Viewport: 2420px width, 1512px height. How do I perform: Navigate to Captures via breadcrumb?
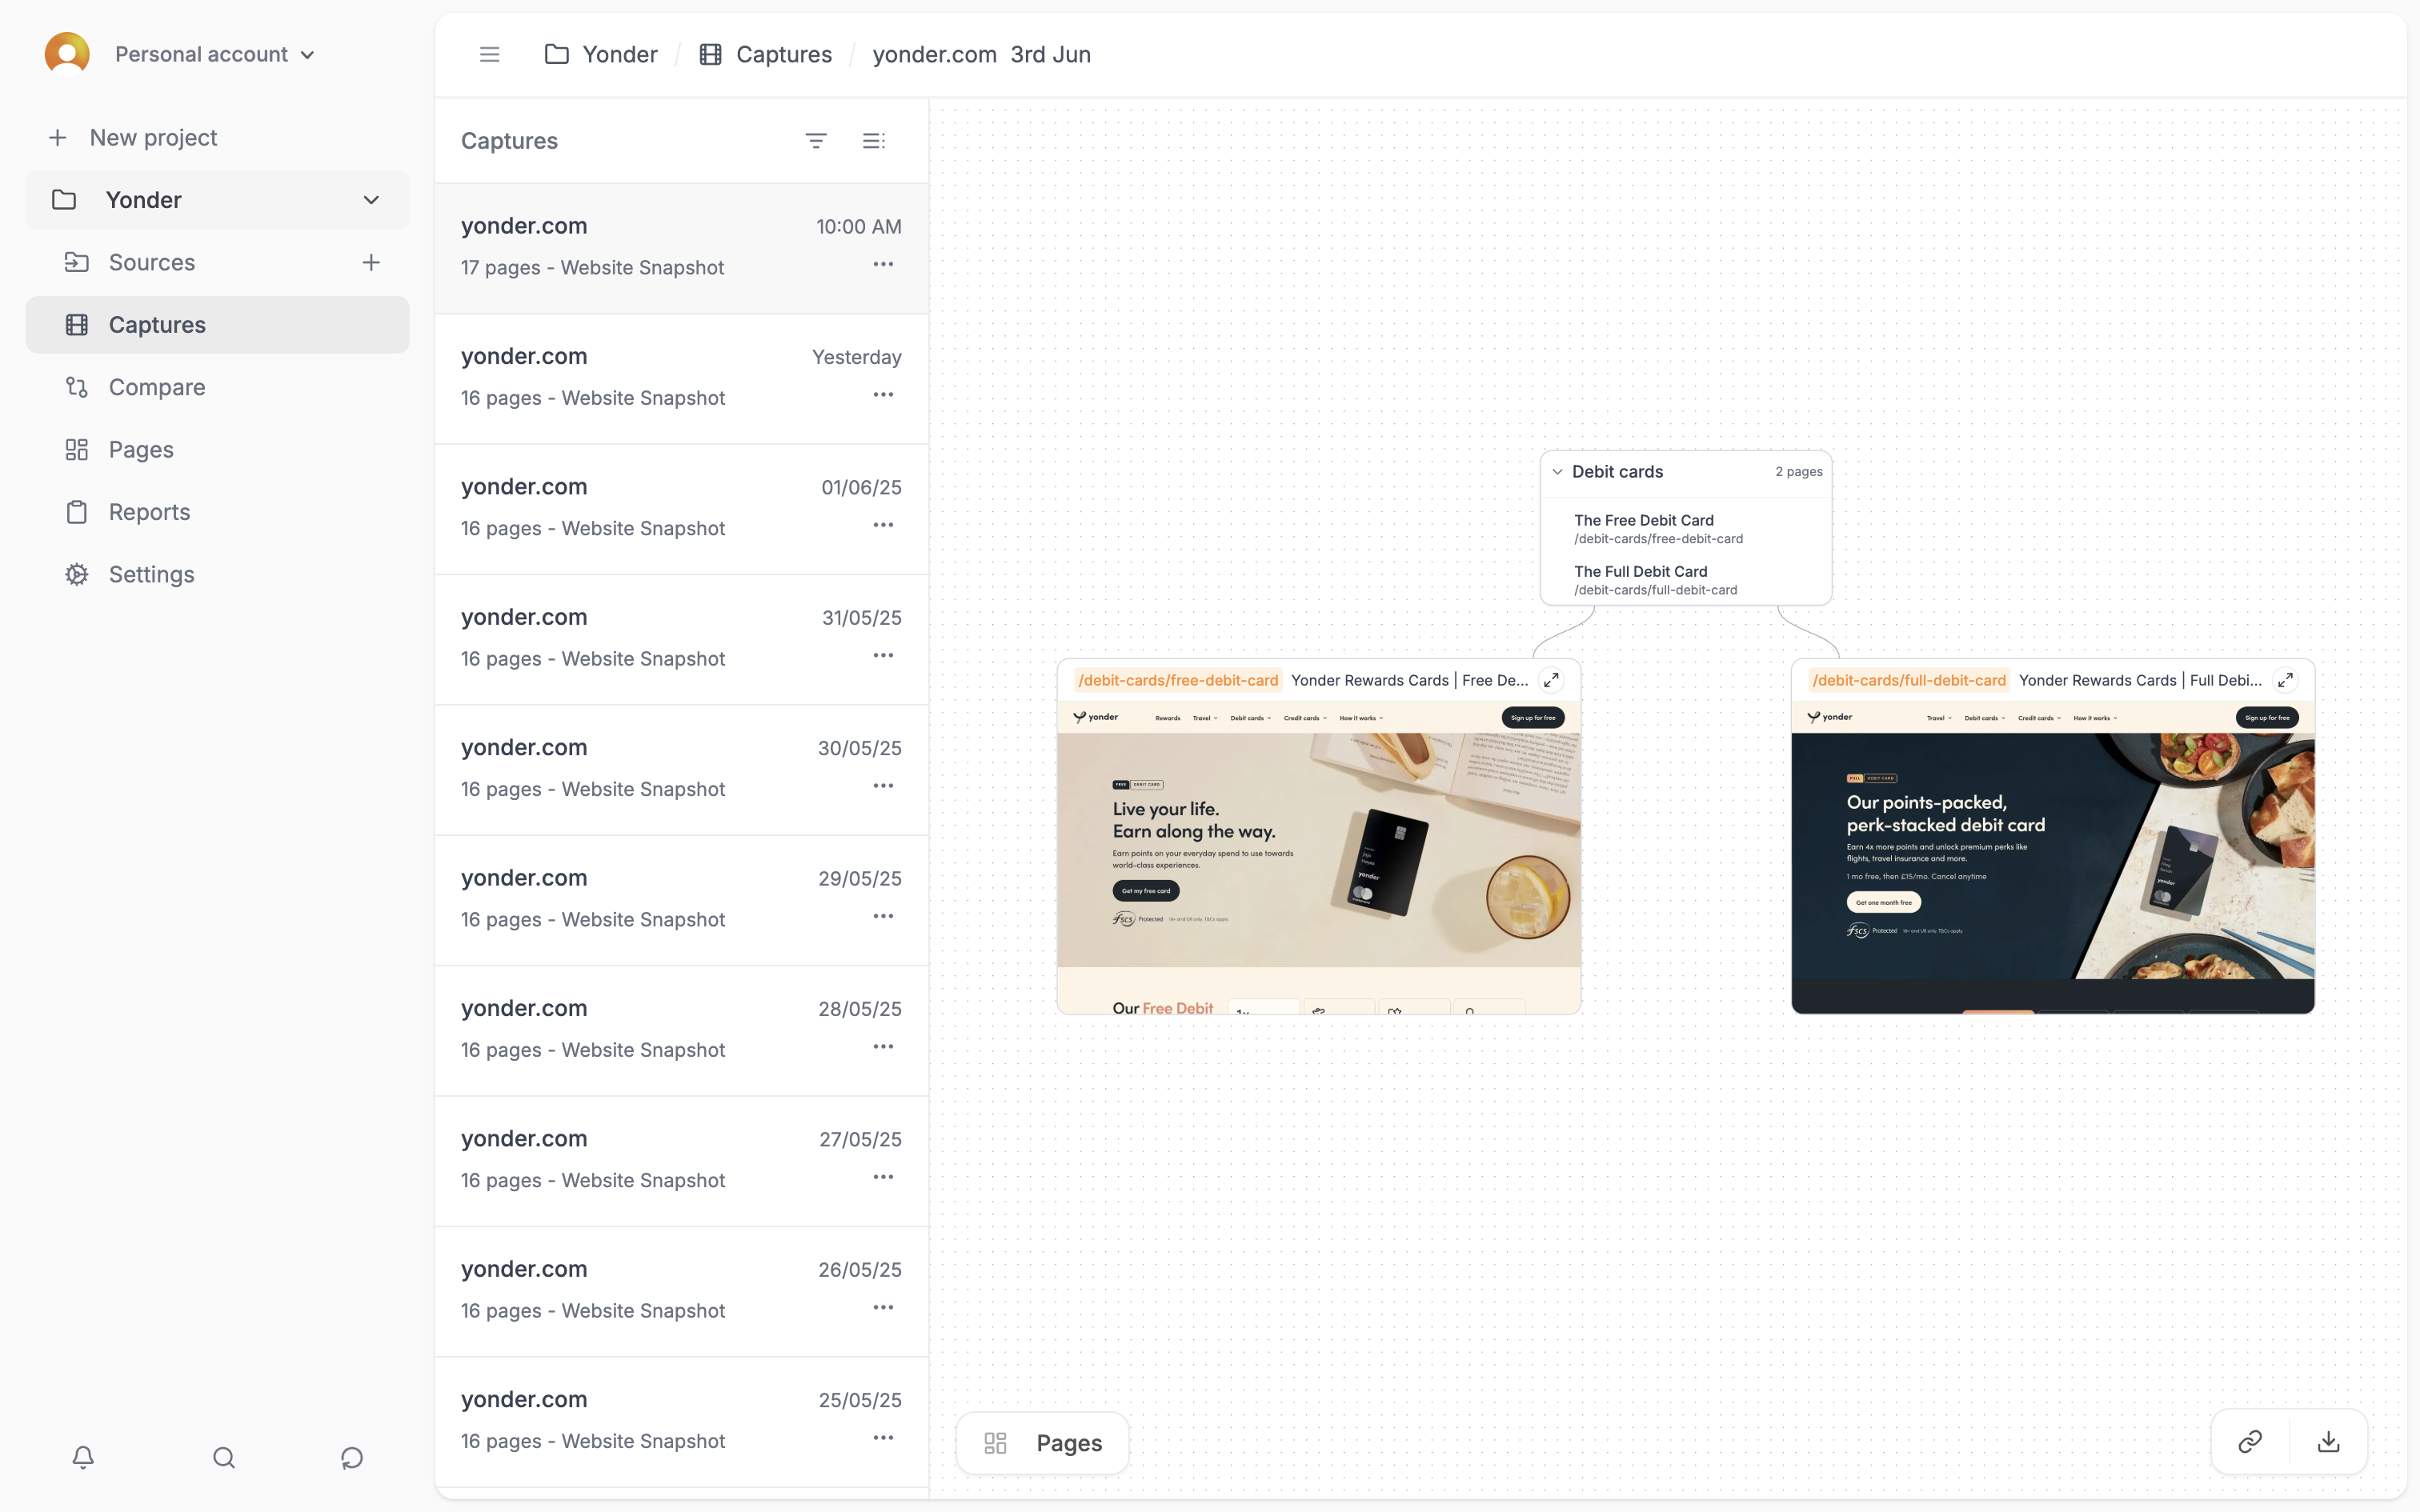pos(784,54)
